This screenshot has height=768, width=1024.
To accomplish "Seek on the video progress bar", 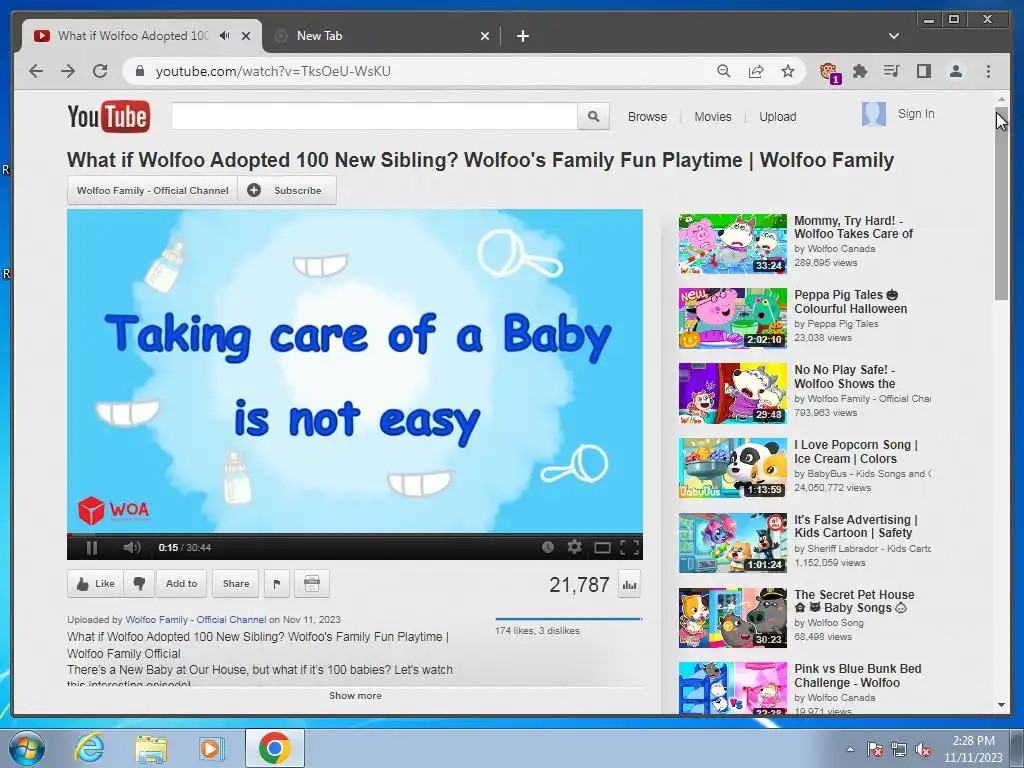I will [355, 535].
